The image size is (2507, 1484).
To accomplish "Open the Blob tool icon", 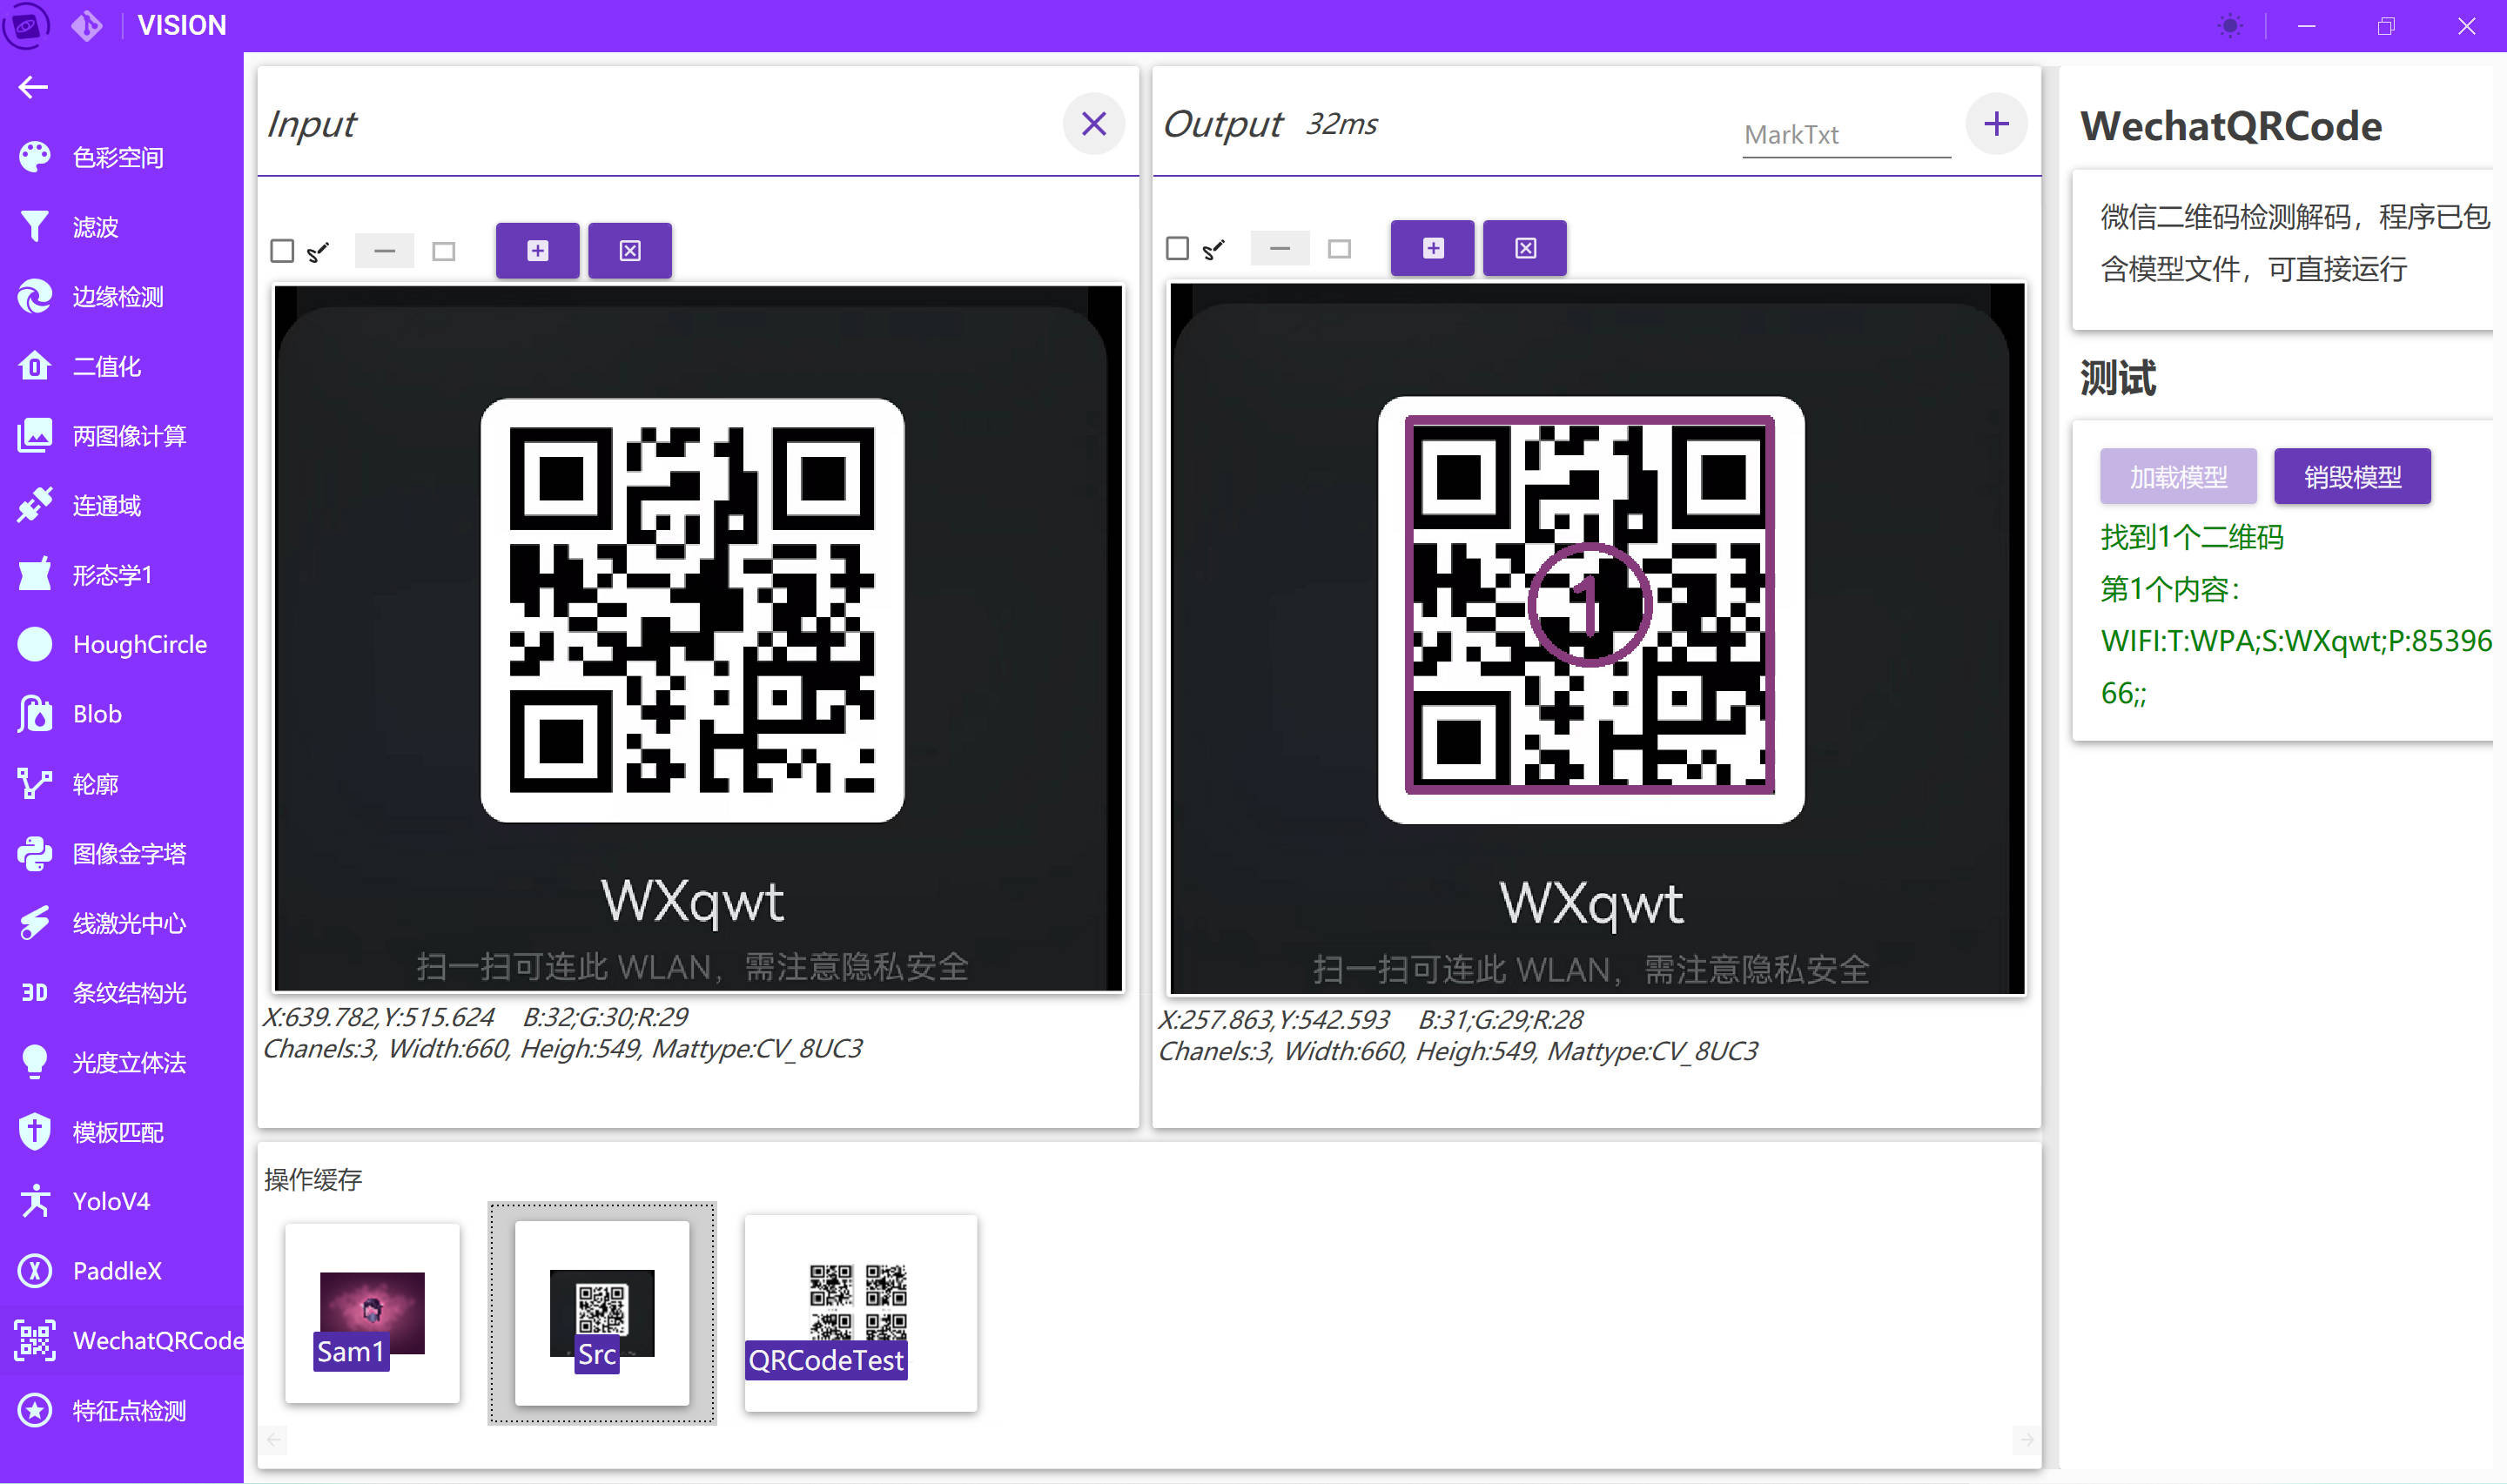I will (35, 714).
